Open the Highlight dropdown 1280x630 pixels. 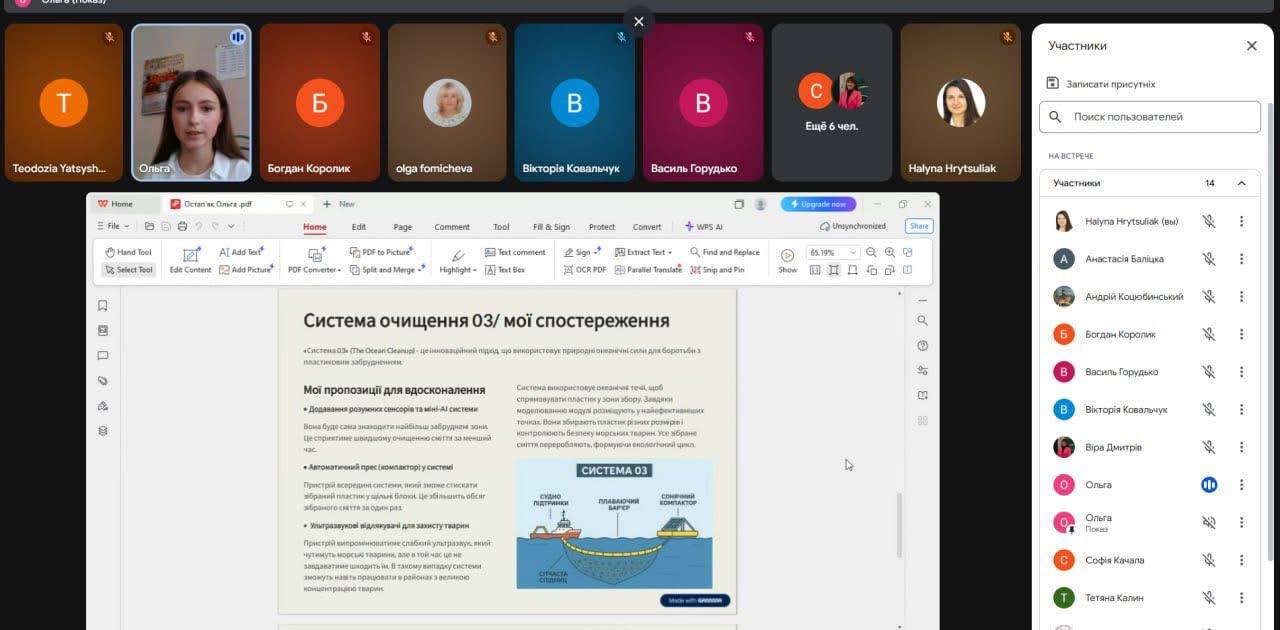click(x=458, y=270)
